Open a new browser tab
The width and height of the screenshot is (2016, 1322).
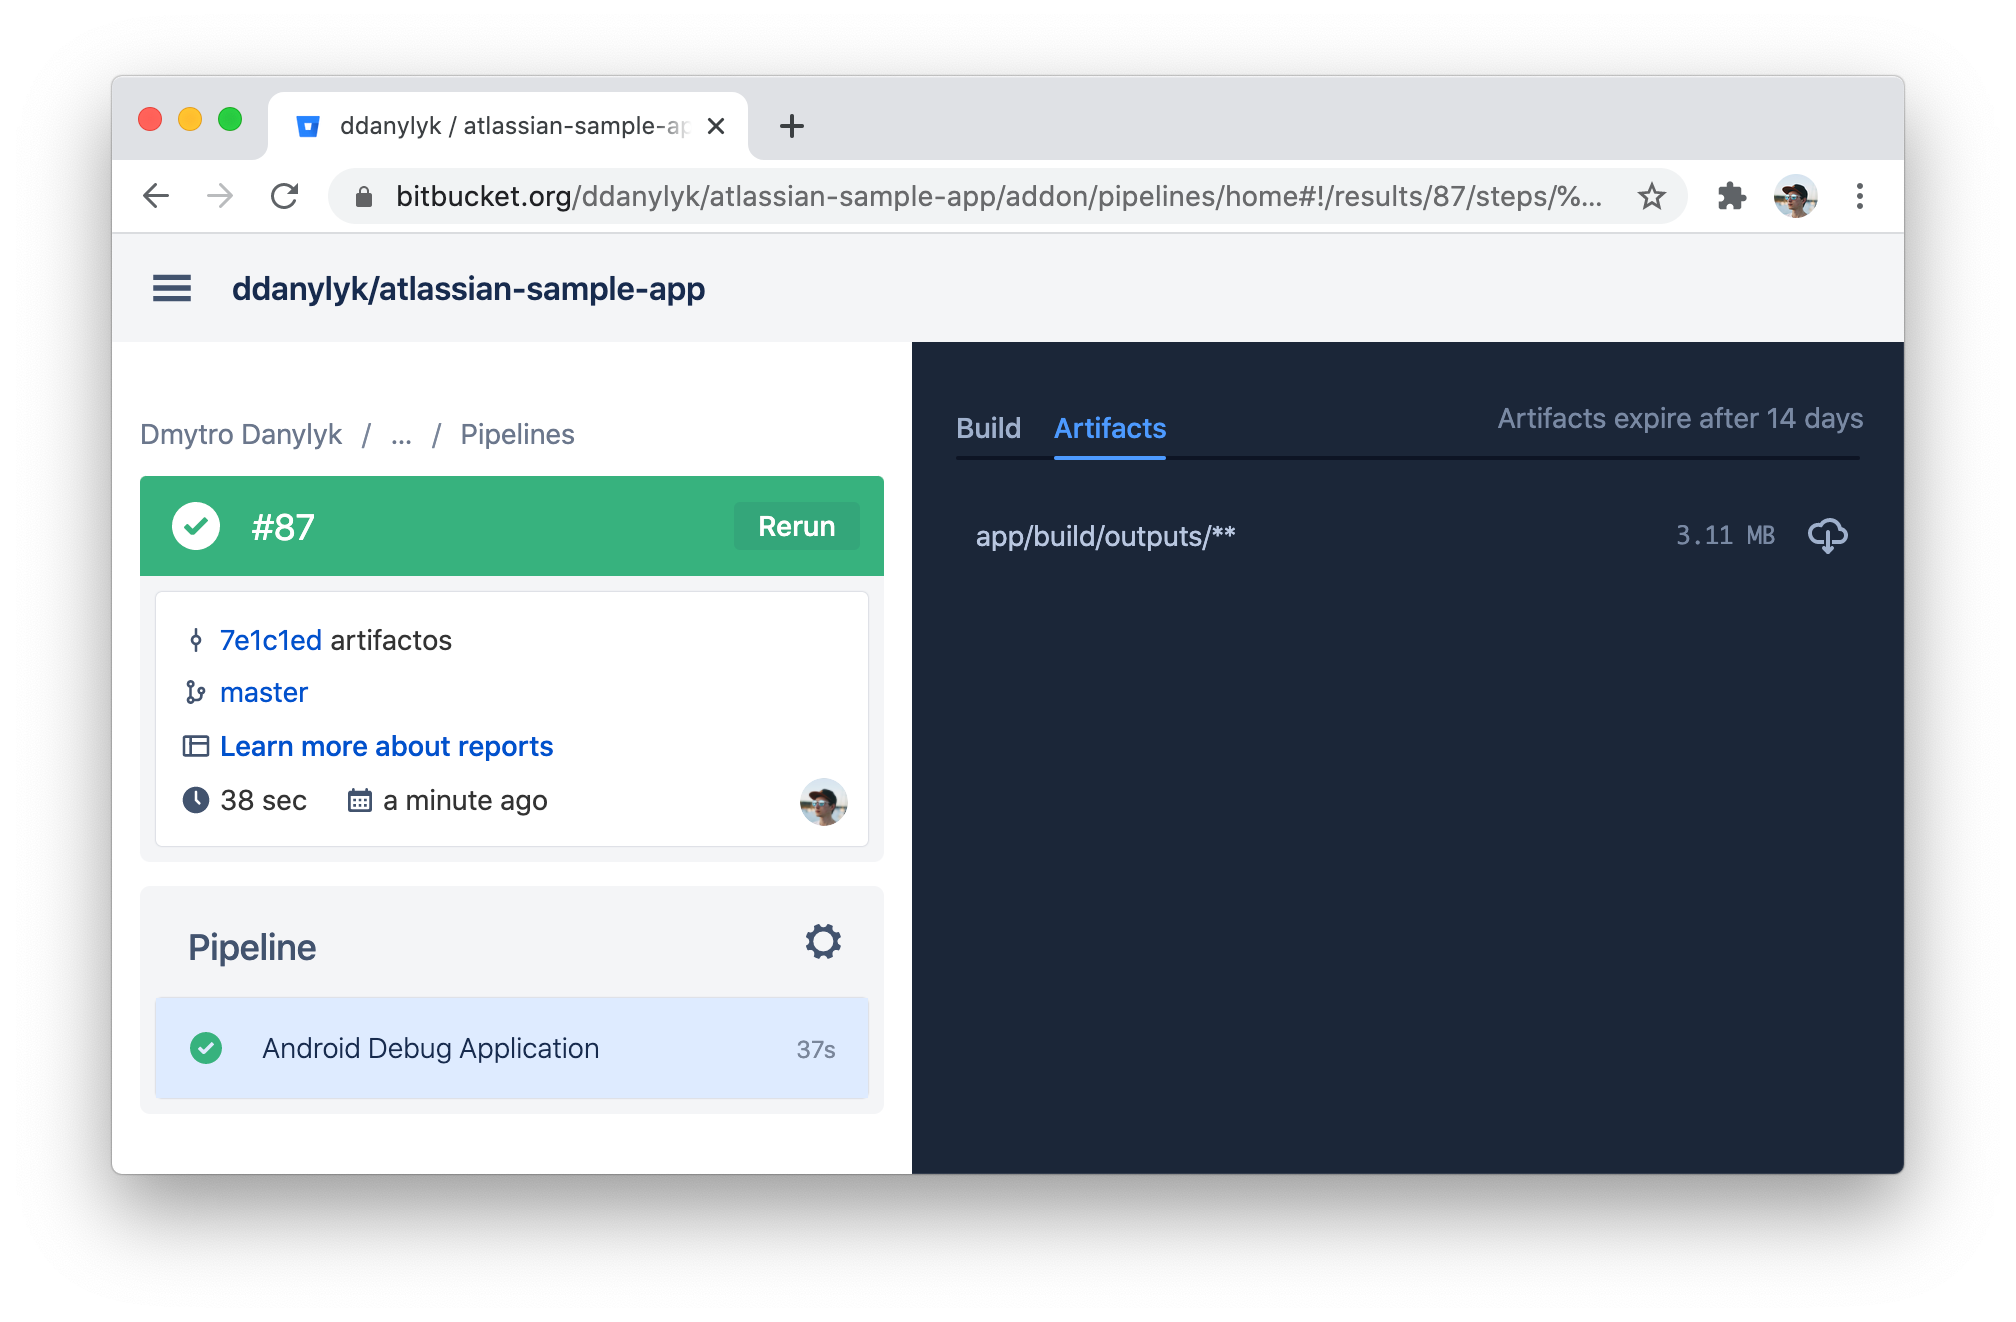[791, 126]
